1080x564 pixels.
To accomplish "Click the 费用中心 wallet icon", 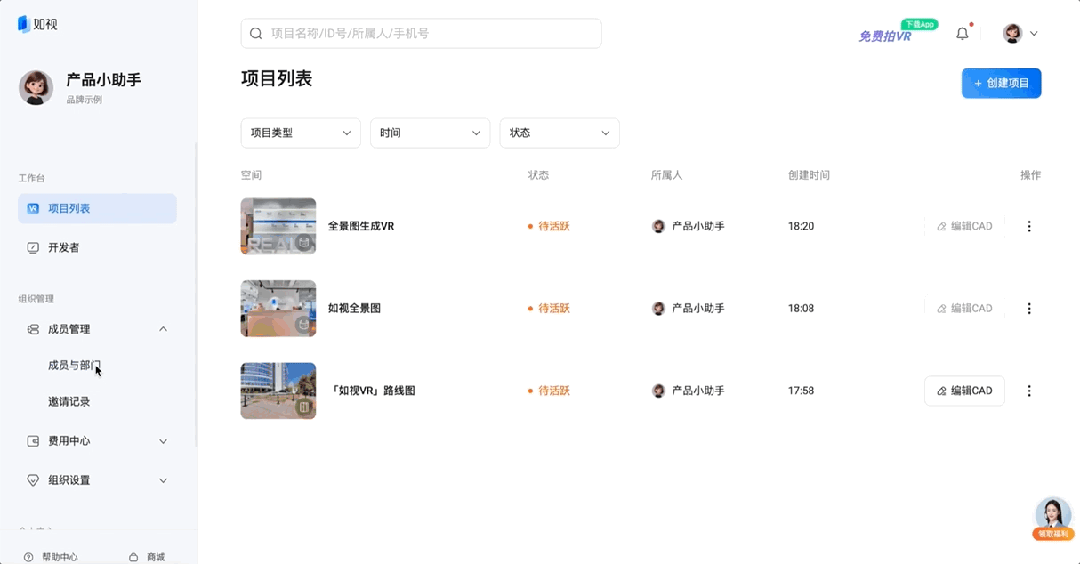I will click(x=33, y=441).
